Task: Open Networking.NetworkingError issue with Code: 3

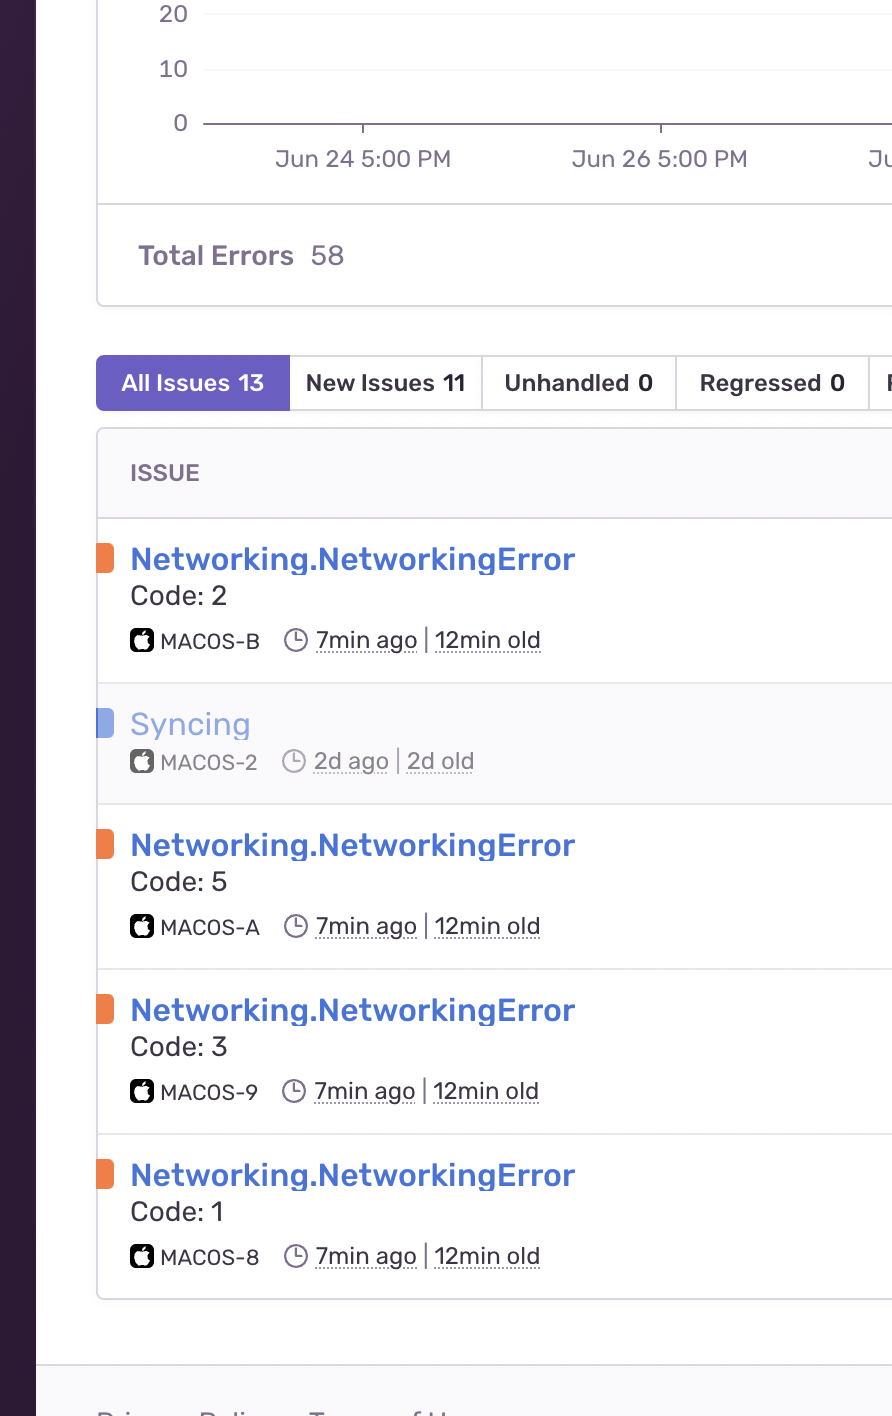Action: 353,1010
